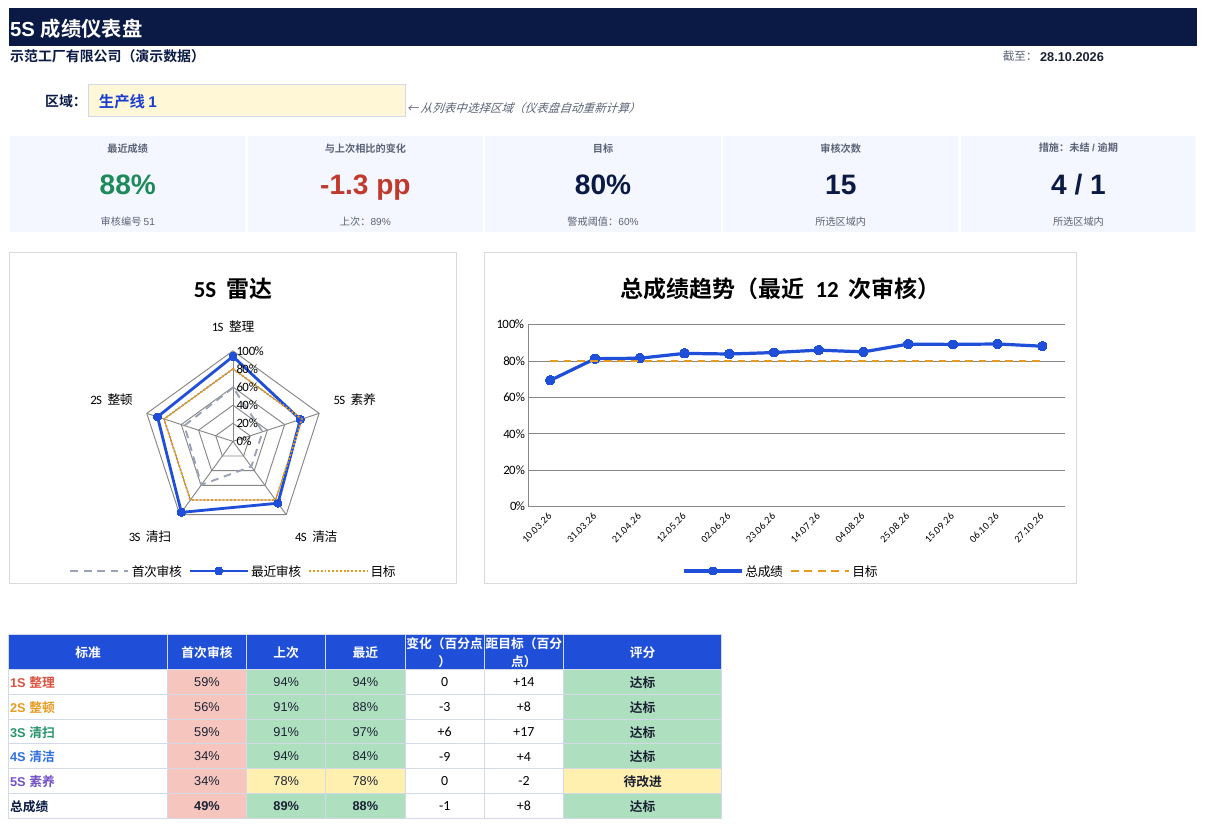Click the 56% cell in the 2S 整顿 row
Viewport: 1205px width, 830px height.
coord(207,707)
